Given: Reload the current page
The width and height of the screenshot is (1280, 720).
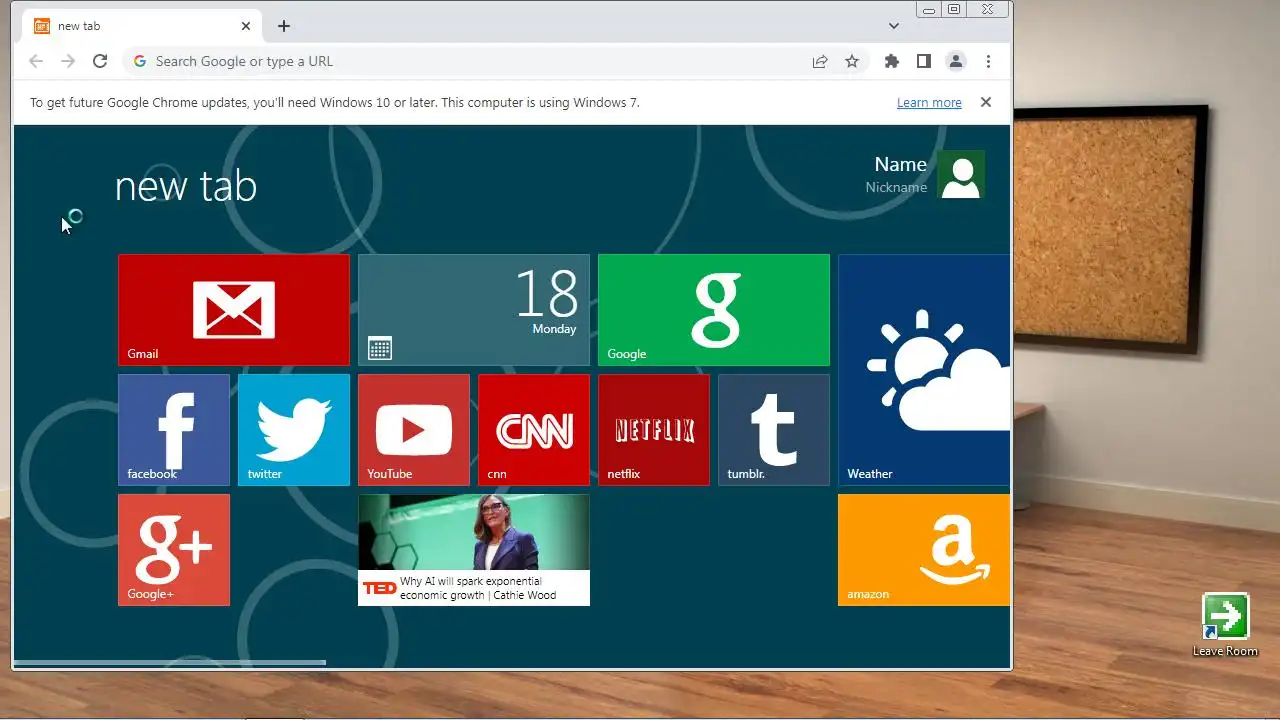Looking at the screenshot, I should click(100, 61).
